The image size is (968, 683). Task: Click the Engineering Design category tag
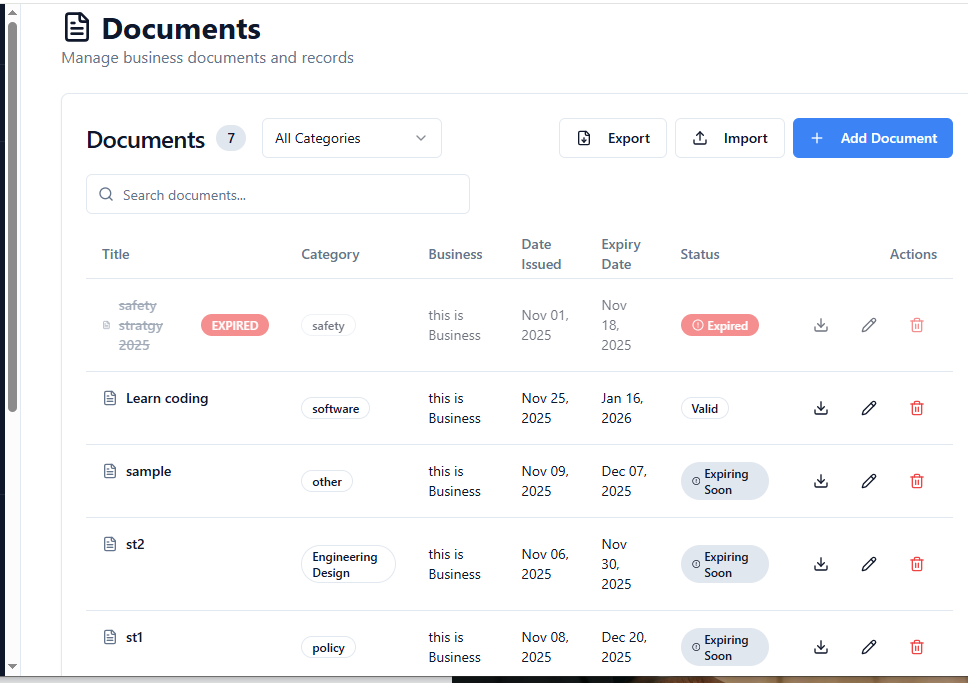345,565
